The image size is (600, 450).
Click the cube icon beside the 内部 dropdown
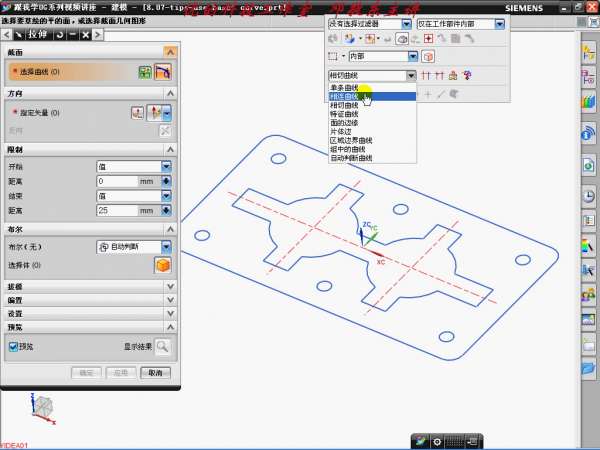[428, 57]
